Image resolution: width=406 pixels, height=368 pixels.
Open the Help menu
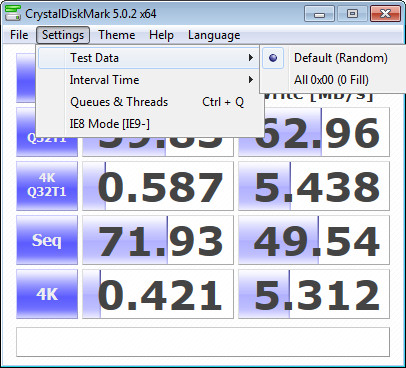pyautogui.click(x=161, y=35)
